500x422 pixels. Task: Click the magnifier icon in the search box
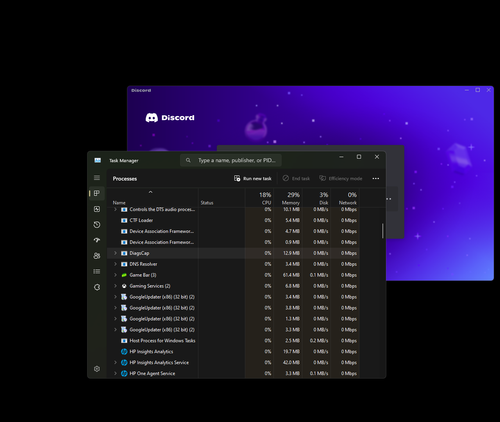coord(188,160)
